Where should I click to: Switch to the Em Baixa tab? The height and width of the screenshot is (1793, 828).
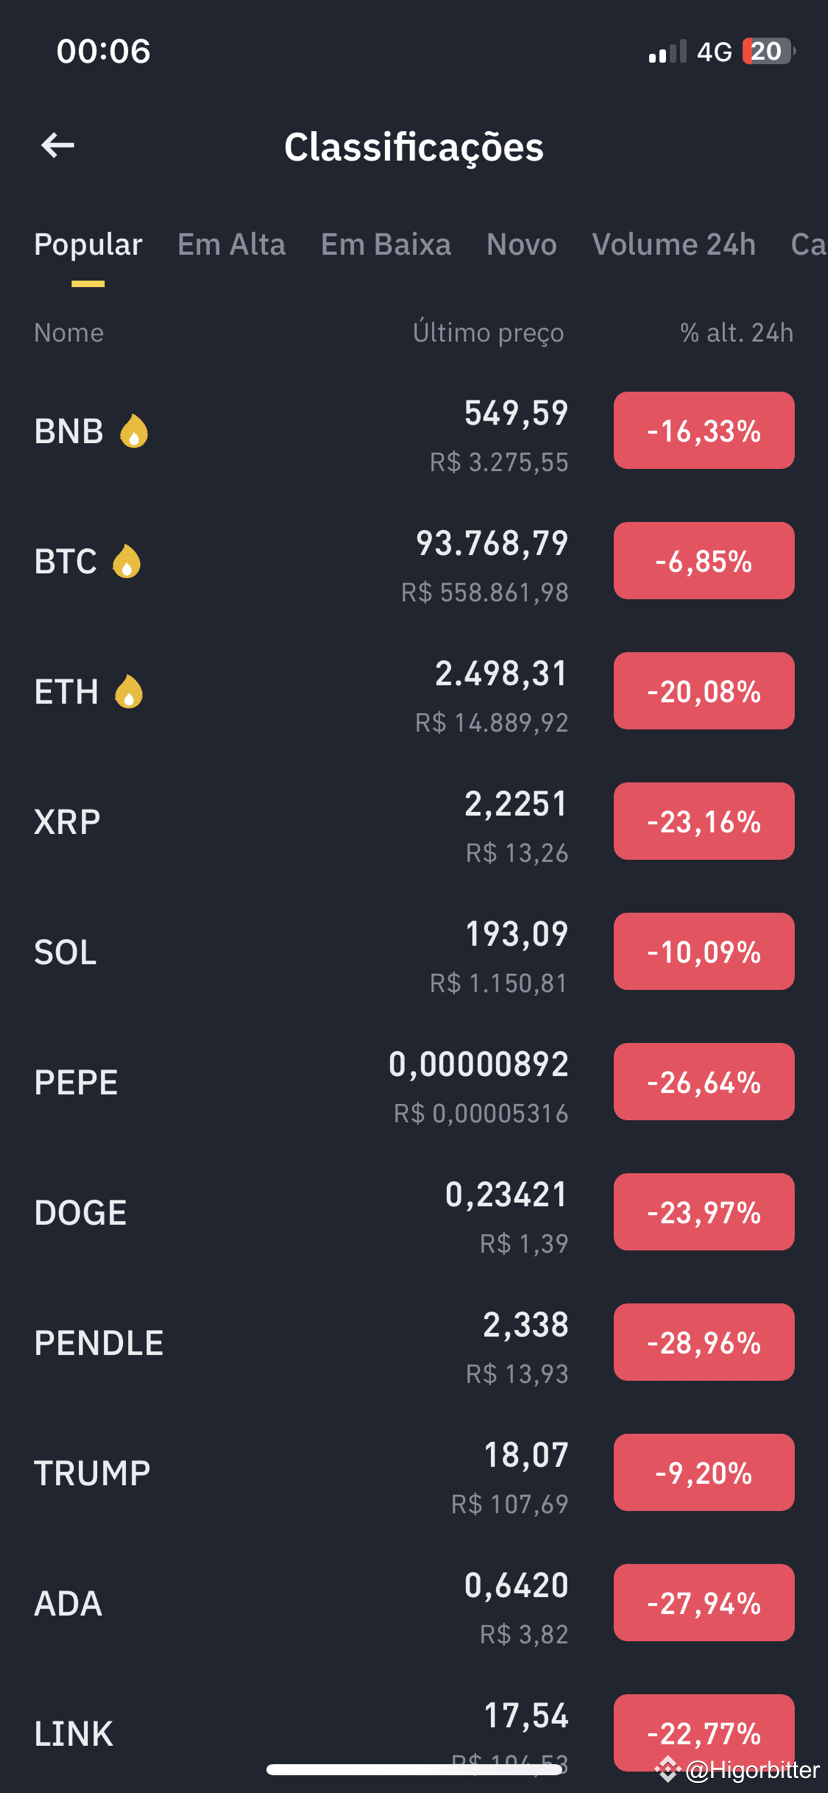pyautogui.click(x=385, y=244)
